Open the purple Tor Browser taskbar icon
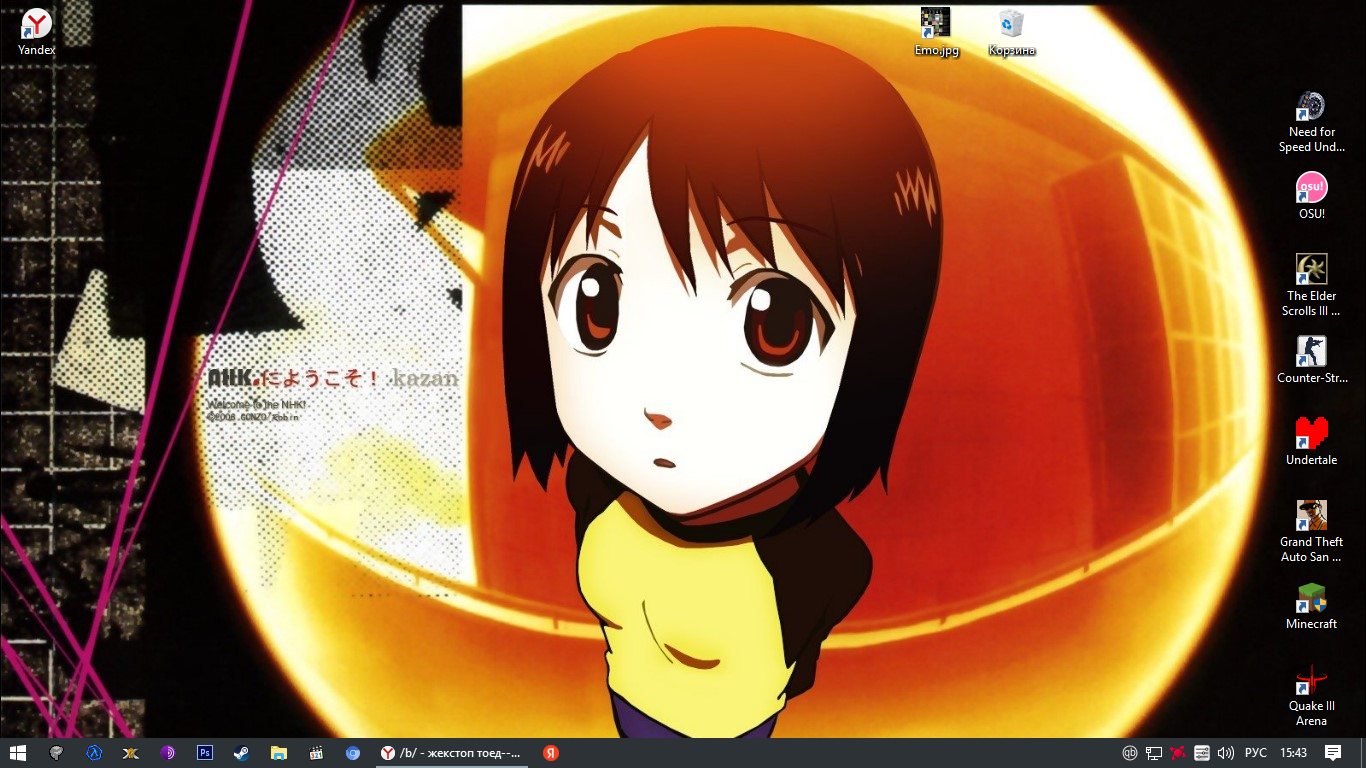 coord(168,753)
